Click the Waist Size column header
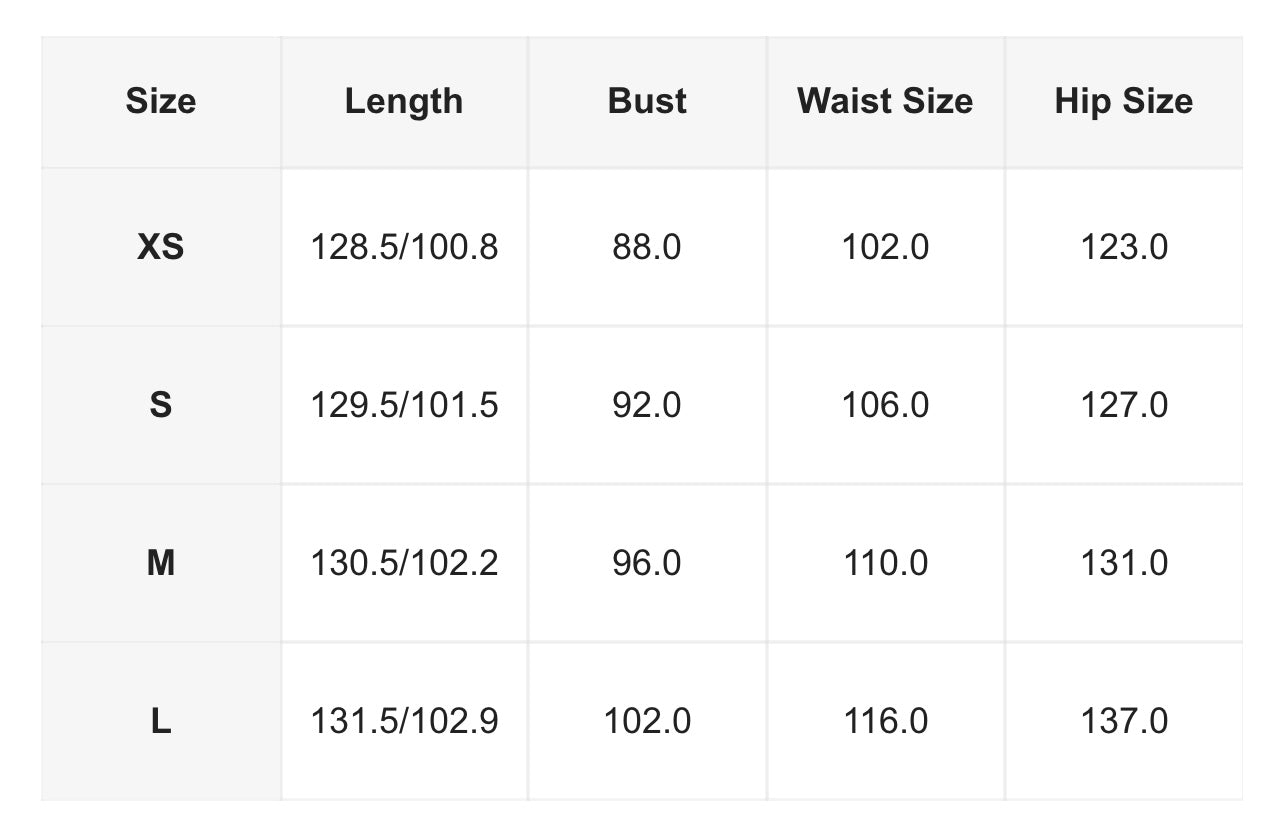 885,102
